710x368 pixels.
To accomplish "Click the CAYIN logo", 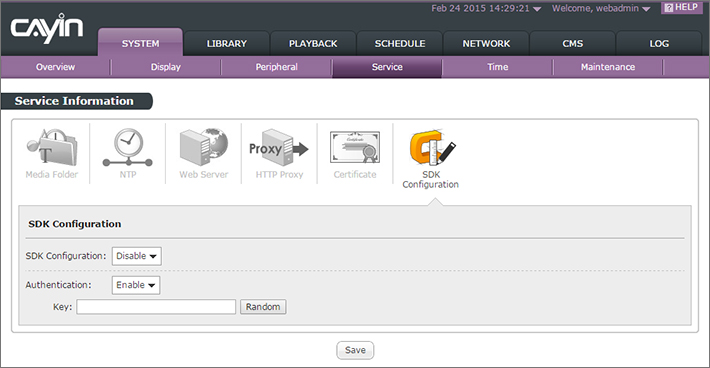I will coord(47,28).
